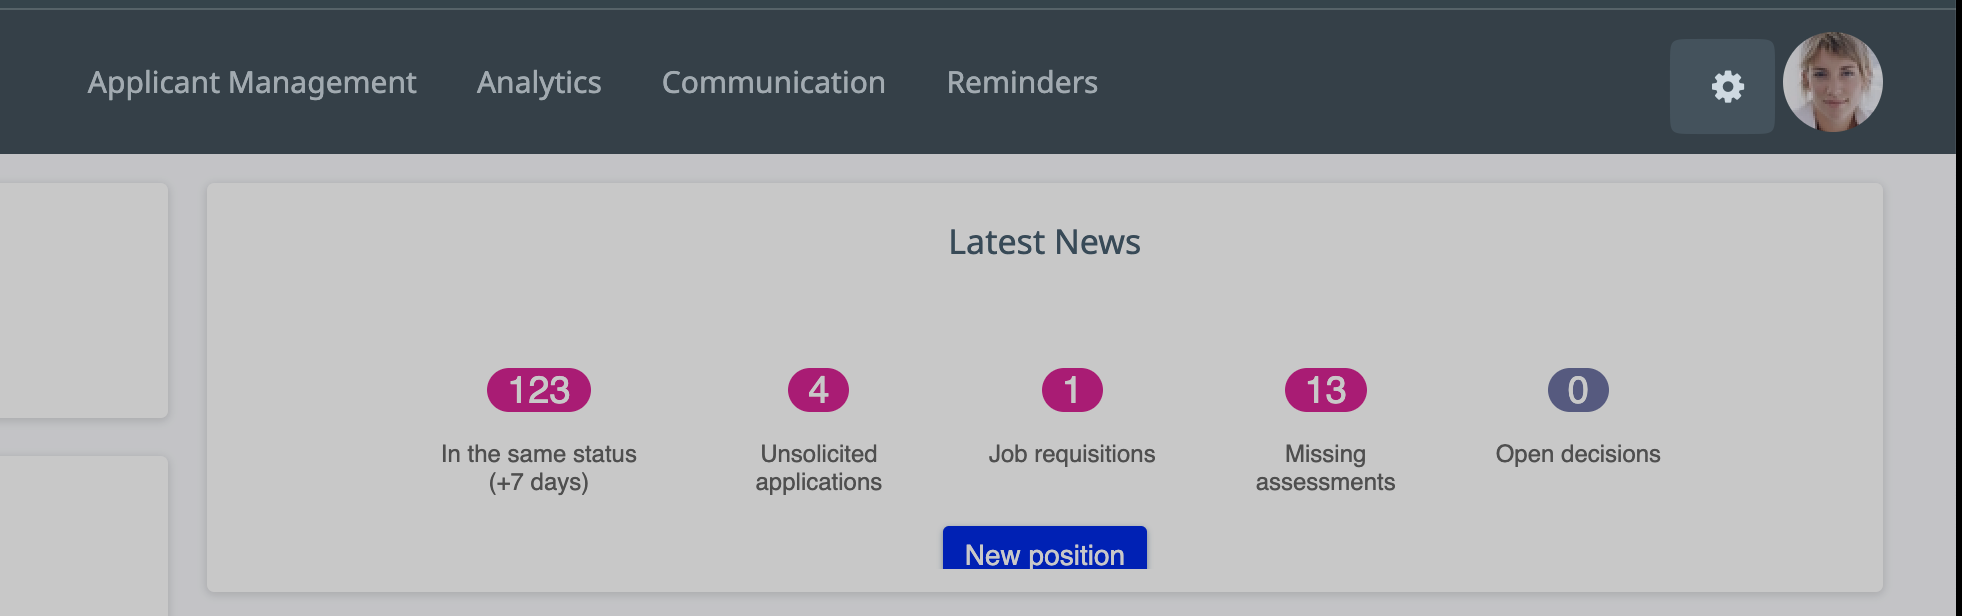Click the badge showing 4

818,390
